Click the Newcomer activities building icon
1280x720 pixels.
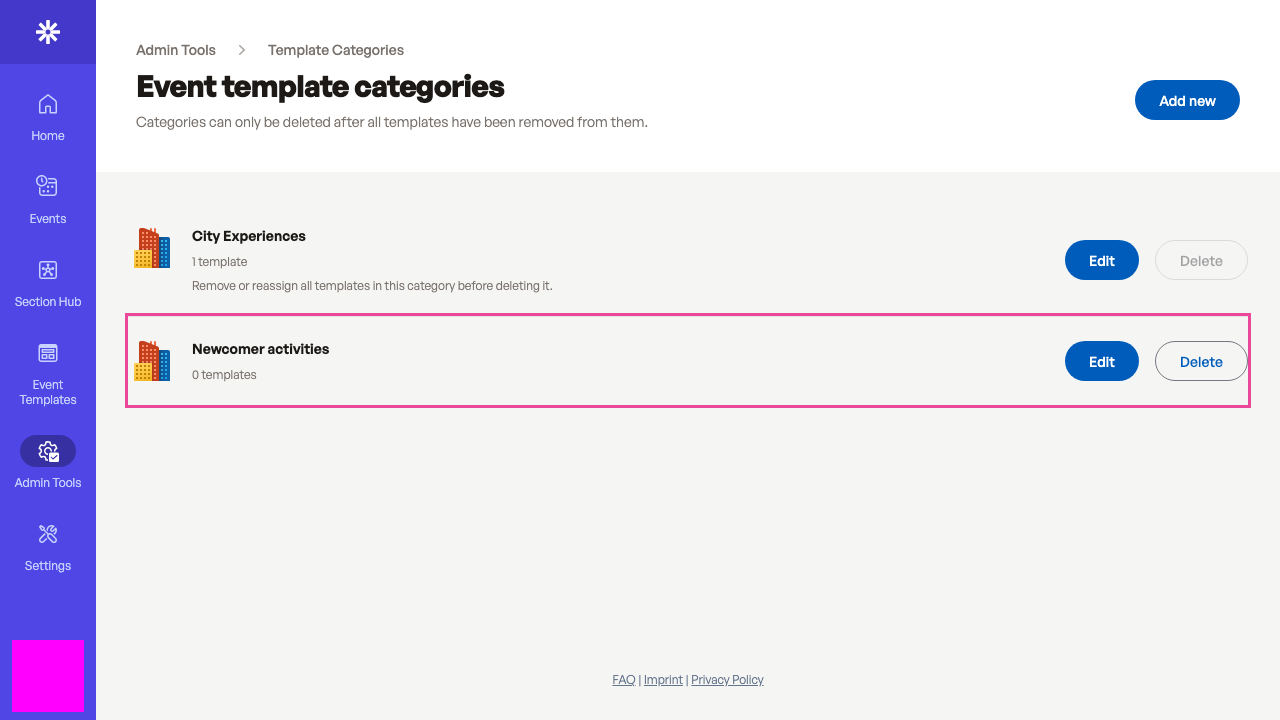pyautogui.click(x=152, y=361)
